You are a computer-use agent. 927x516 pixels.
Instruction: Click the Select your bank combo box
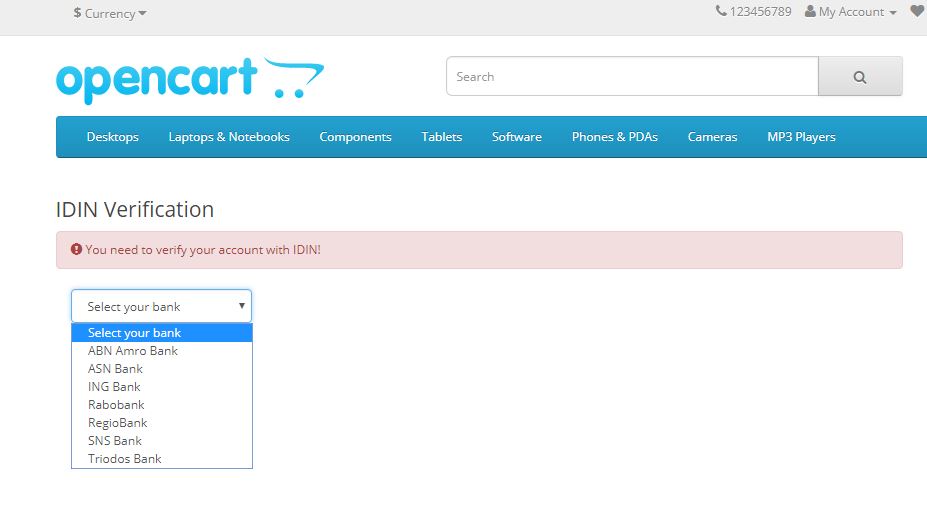pyautogui.click(x=161, y=306)
